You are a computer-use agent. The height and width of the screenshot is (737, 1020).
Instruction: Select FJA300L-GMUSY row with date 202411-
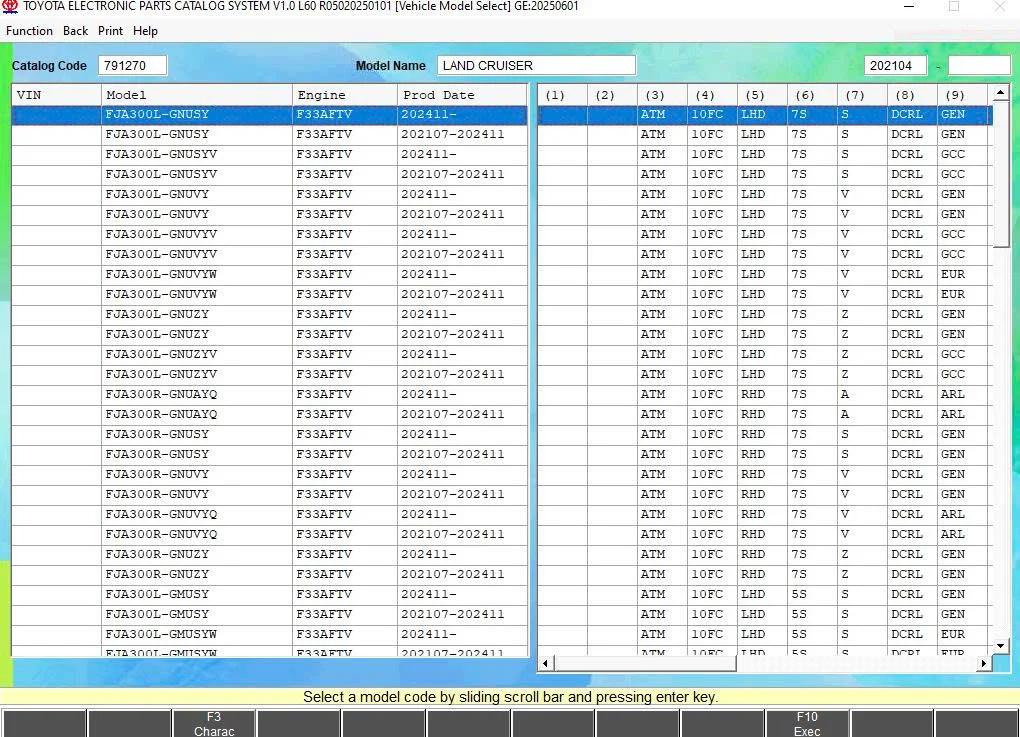269,595
